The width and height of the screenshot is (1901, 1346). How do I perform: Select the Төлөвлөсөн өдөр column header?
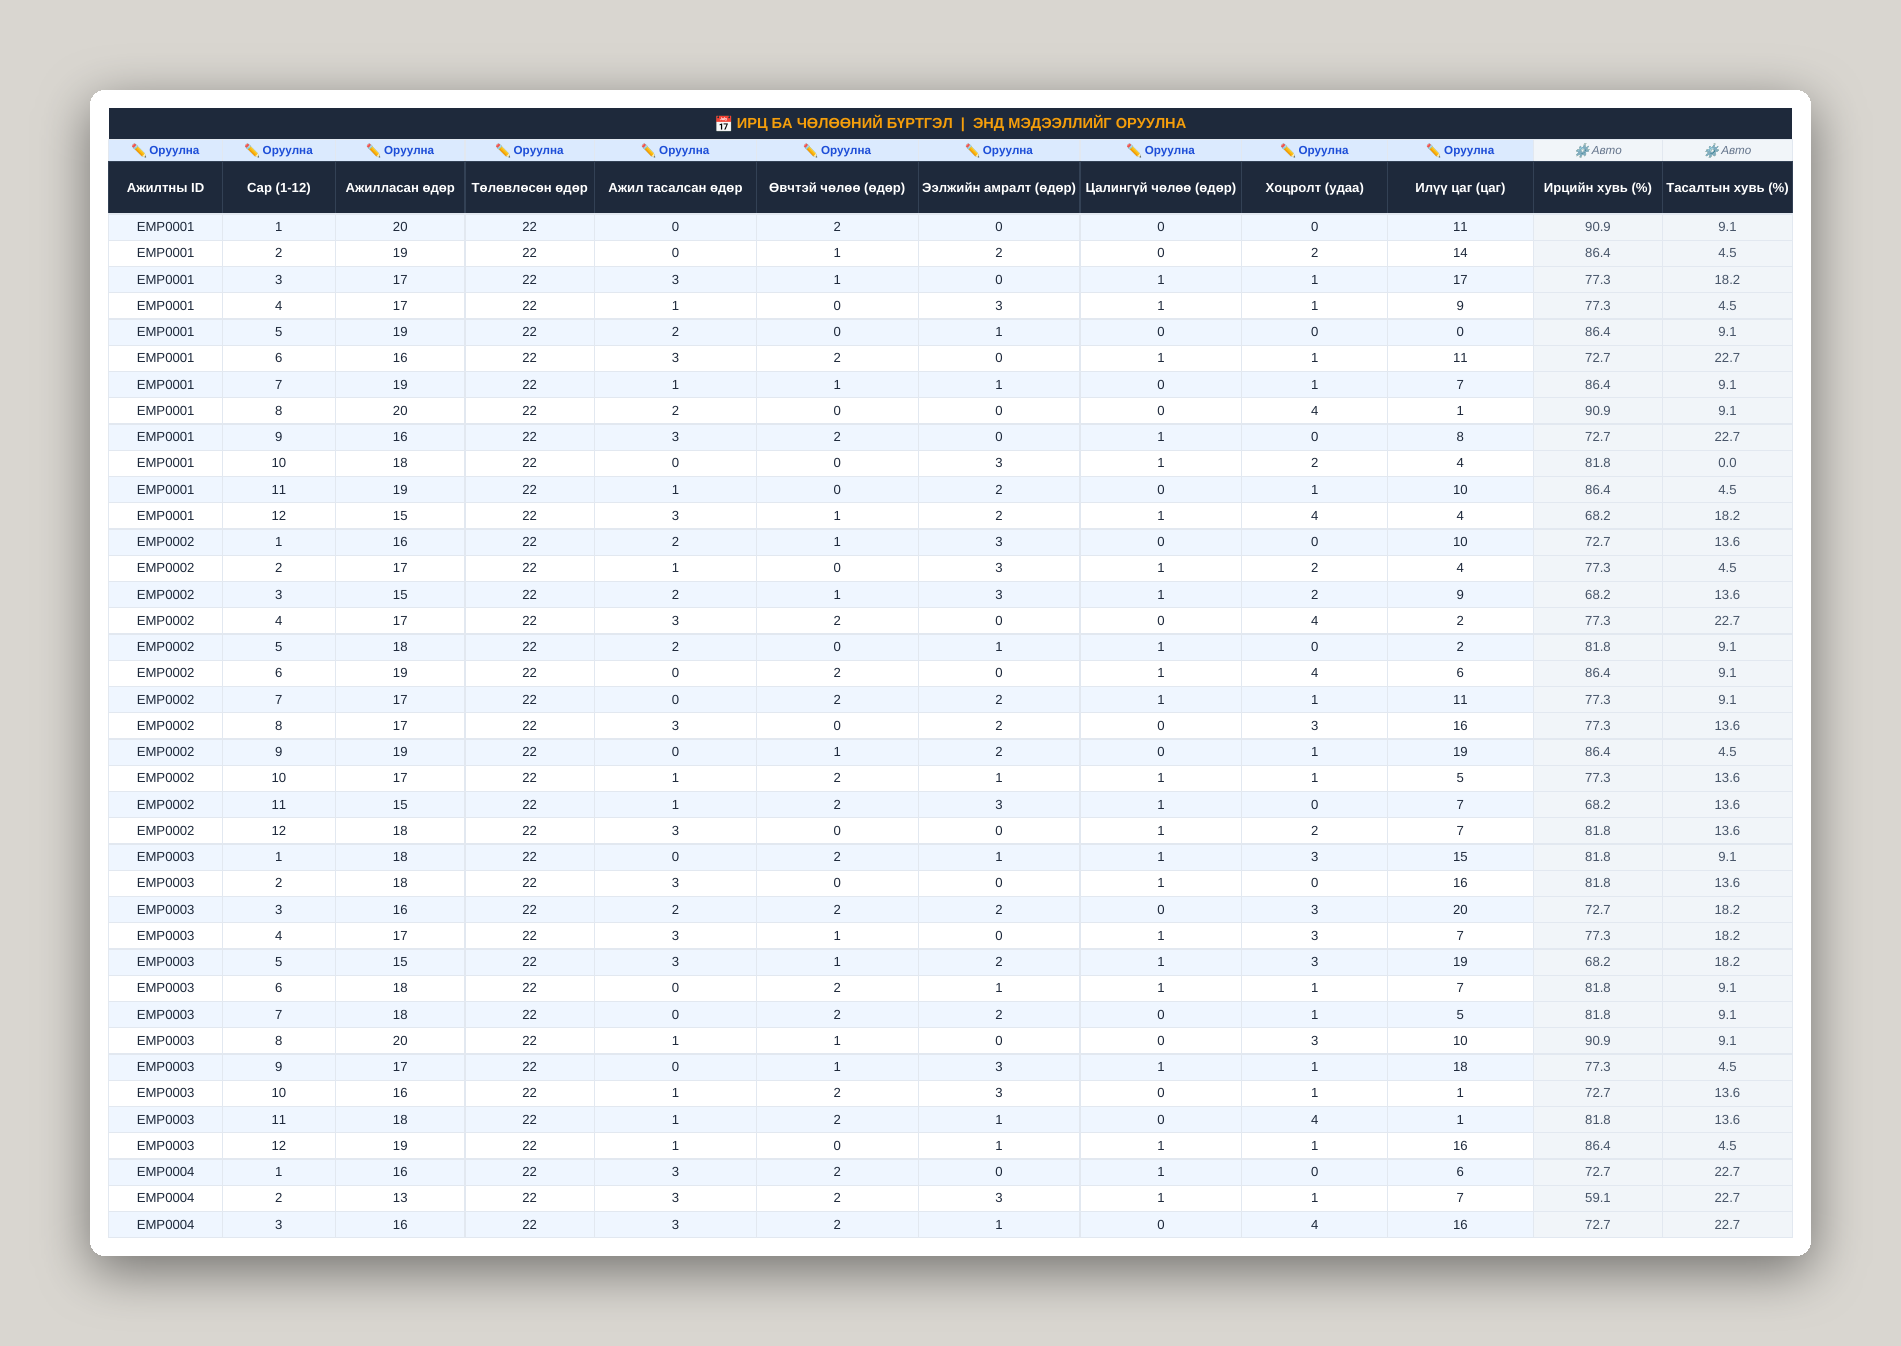[529, 187]
